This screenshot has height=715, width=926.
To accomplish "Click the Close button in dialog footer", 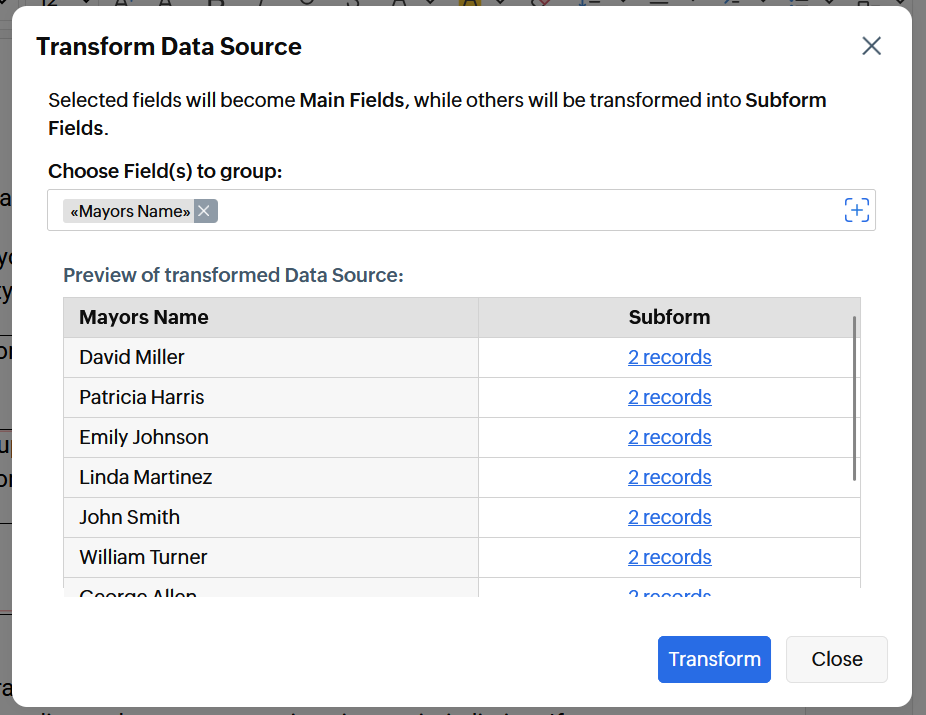I will (x=836, y=659).
